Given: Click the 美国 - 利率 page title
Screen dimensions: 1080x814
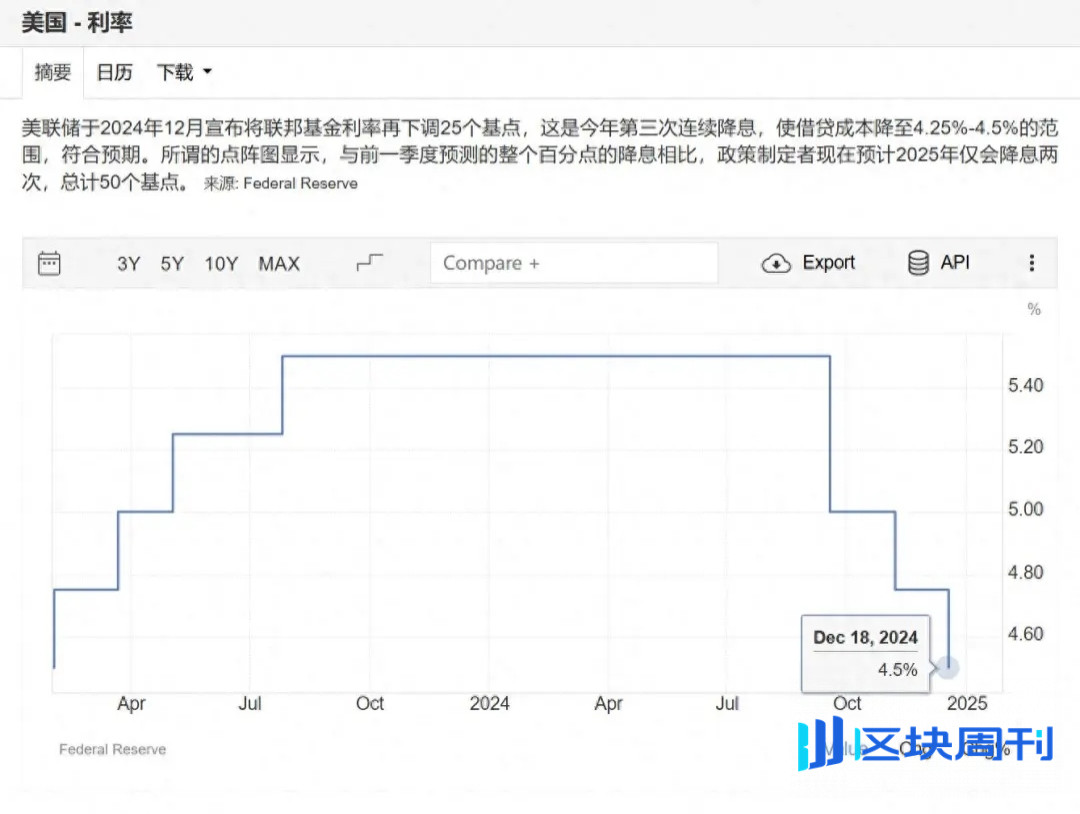Looking at the screenshot, I should click(x=77, y=22).
